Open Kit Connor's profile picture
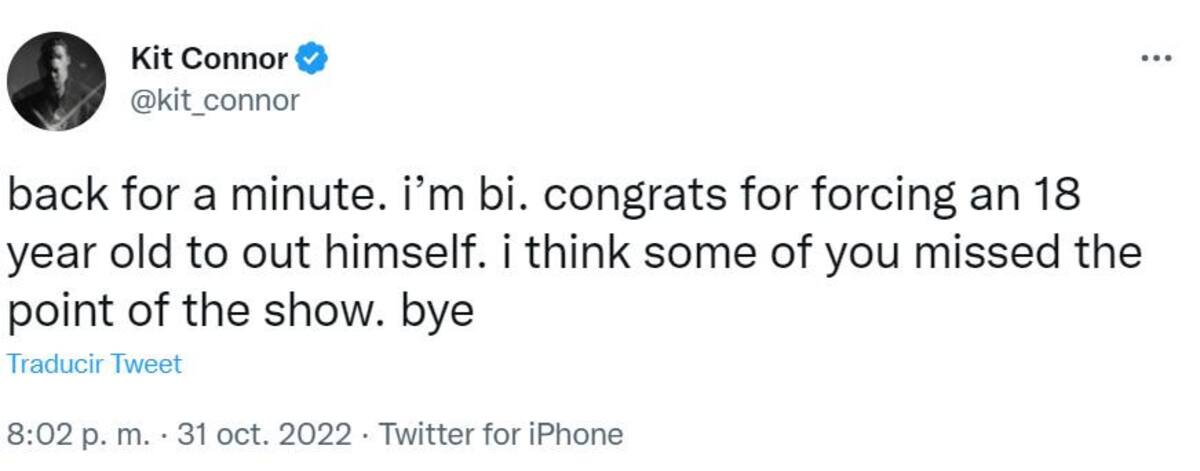1200x471 pixels. [x=56, y=82]
